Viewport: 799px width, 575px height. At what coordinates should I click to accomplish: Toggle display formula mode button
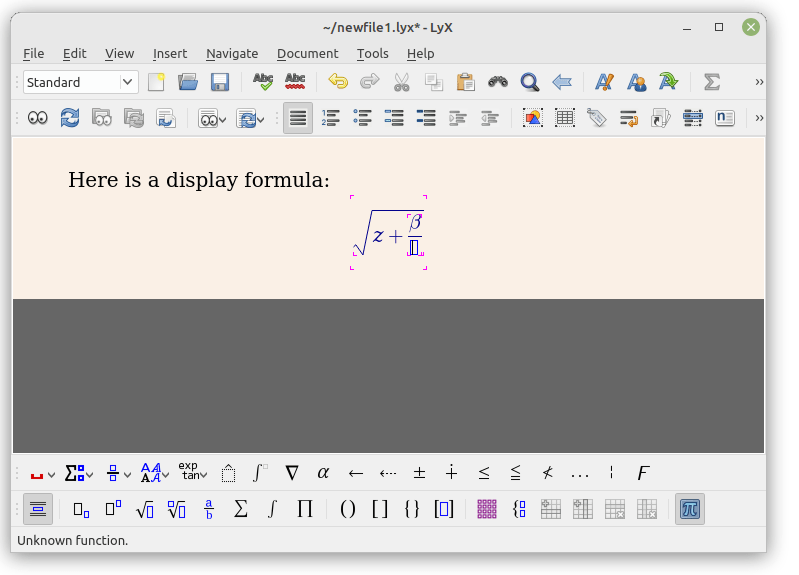pos(38,509)
